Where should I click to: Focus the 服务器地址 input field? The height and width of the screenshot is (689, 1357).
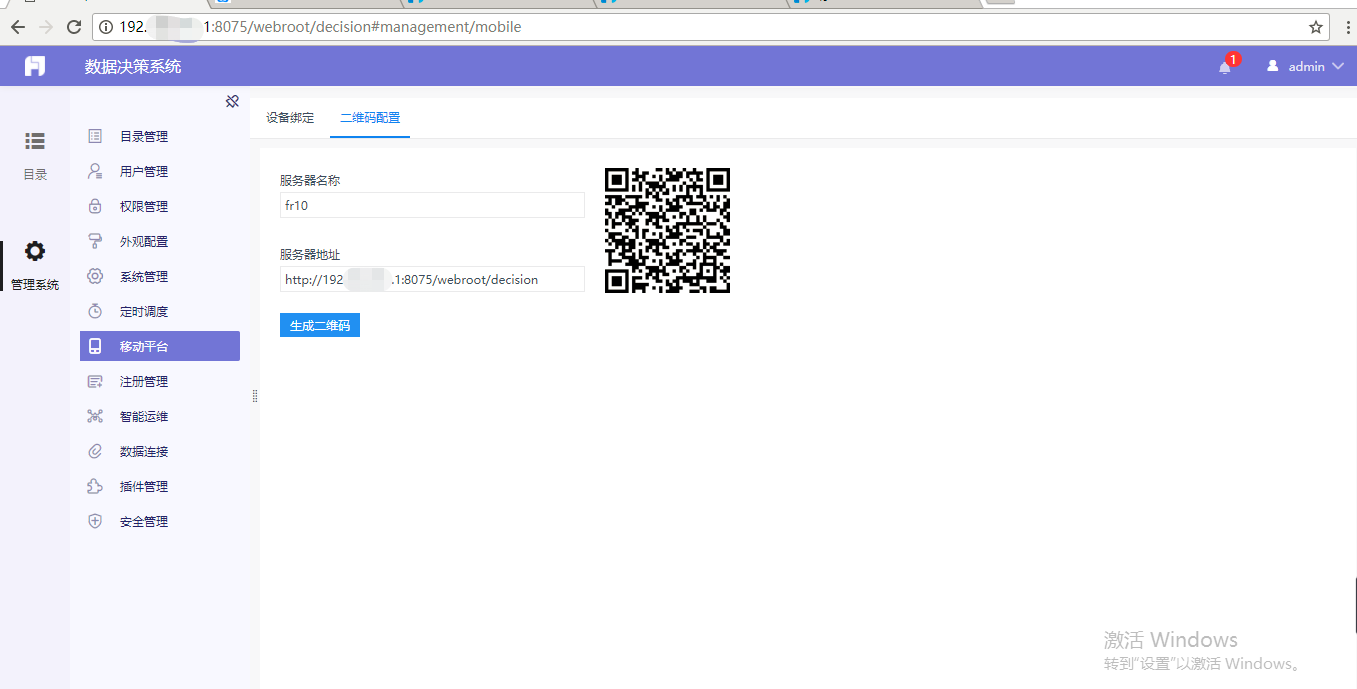(x=432, y=279)
